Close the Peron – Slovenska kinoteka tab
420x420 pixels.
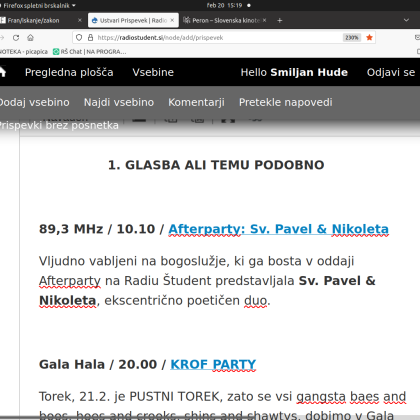[x=264, y=20]
